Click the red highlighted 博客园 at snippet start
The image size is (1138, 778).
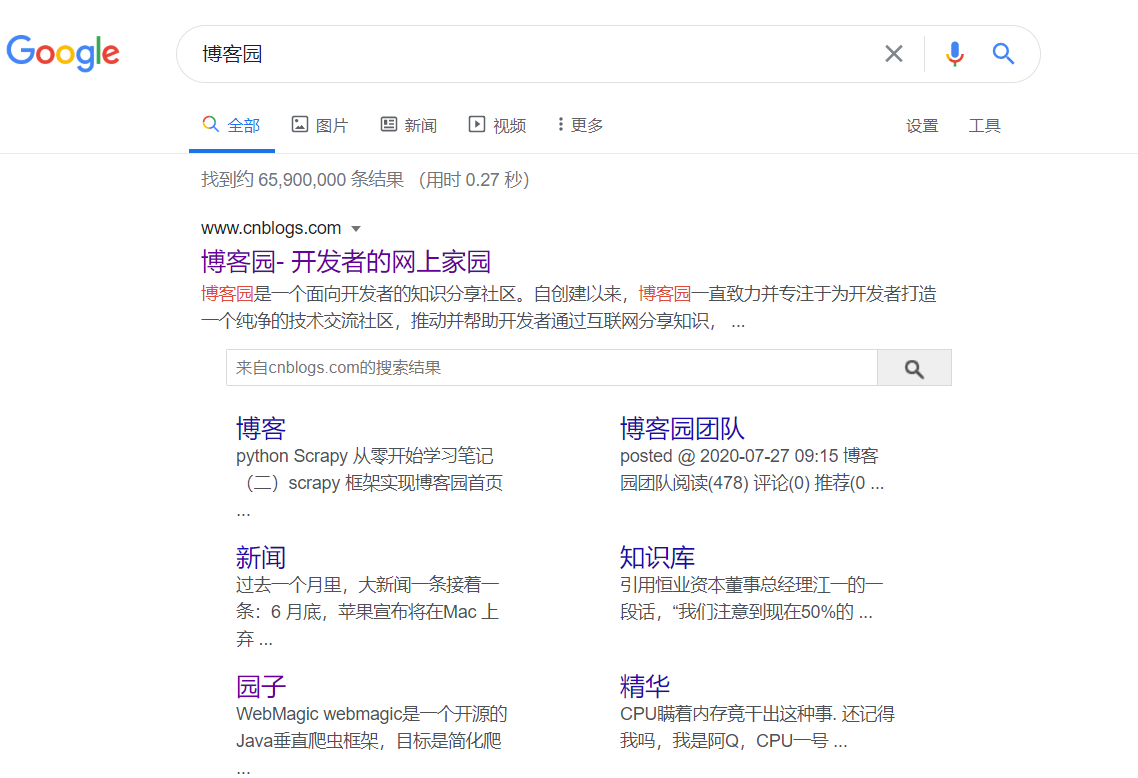[x=227, y=294]
